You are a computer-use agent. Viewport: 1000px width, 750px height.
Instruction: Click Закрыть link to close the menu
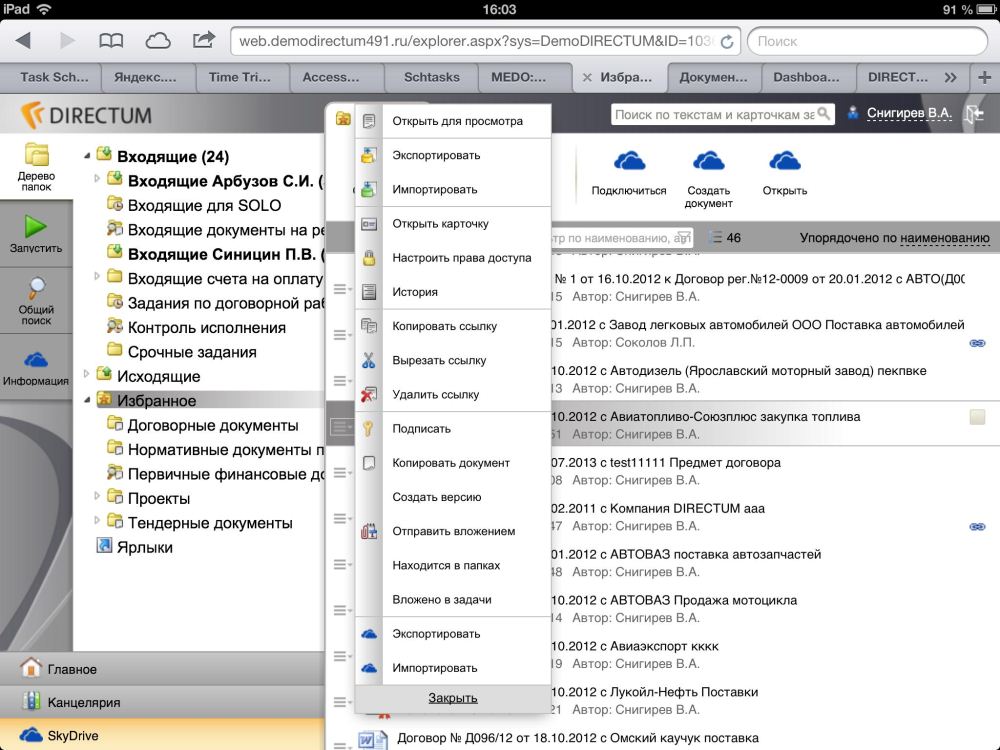[453, 698]
